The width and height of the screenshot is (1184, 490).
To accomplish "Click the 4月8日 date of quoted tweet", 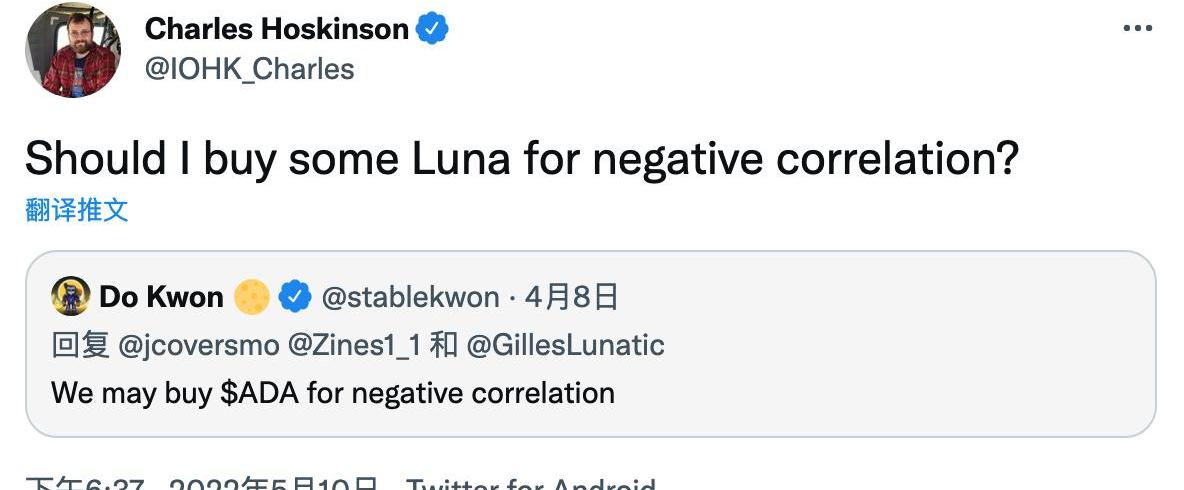I will (571, 297).
